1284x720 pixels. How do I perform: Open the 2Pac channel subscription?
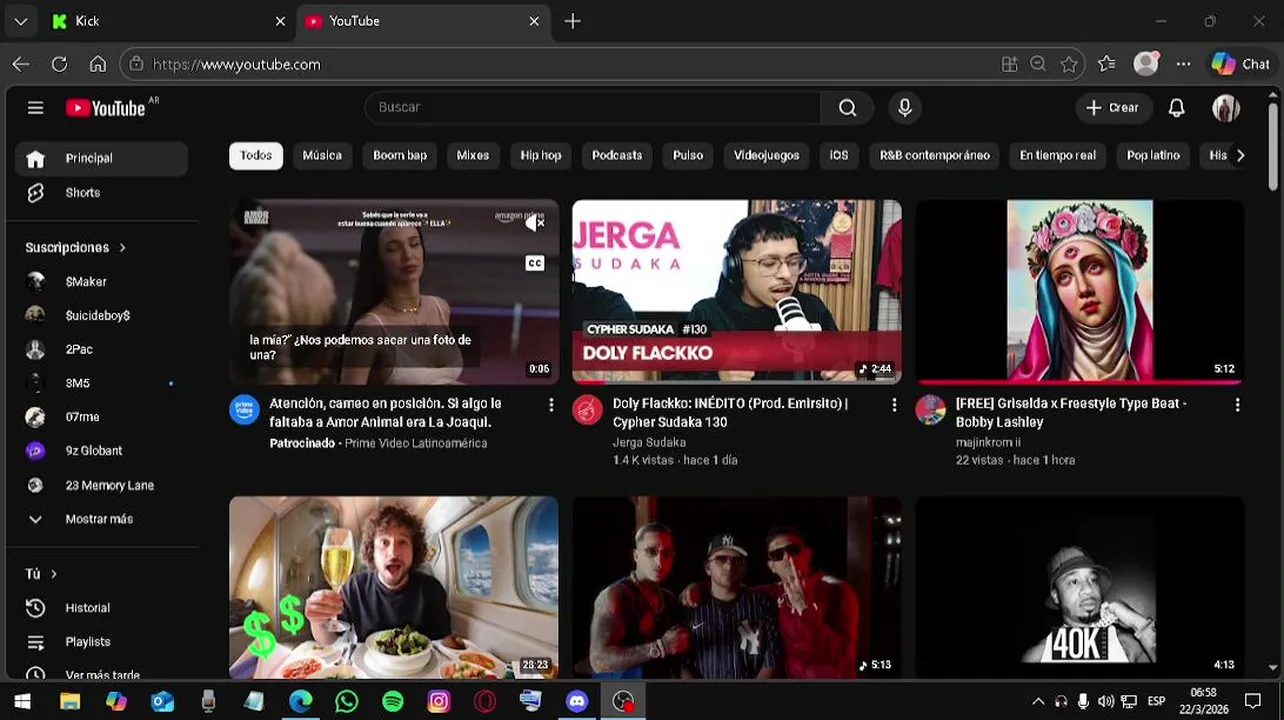pyautogui.click(x=101, y=349)
